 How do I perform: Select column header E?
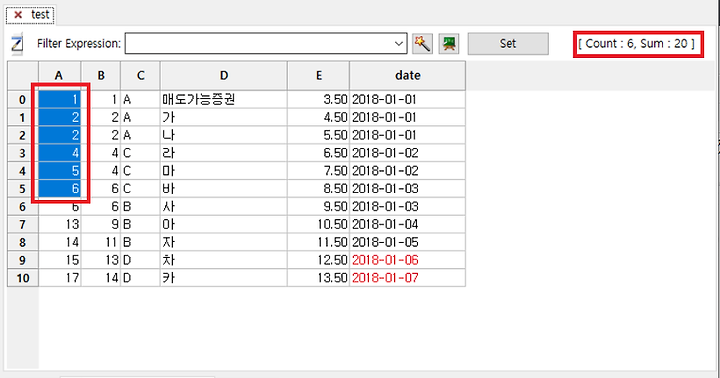coord(319,75)
